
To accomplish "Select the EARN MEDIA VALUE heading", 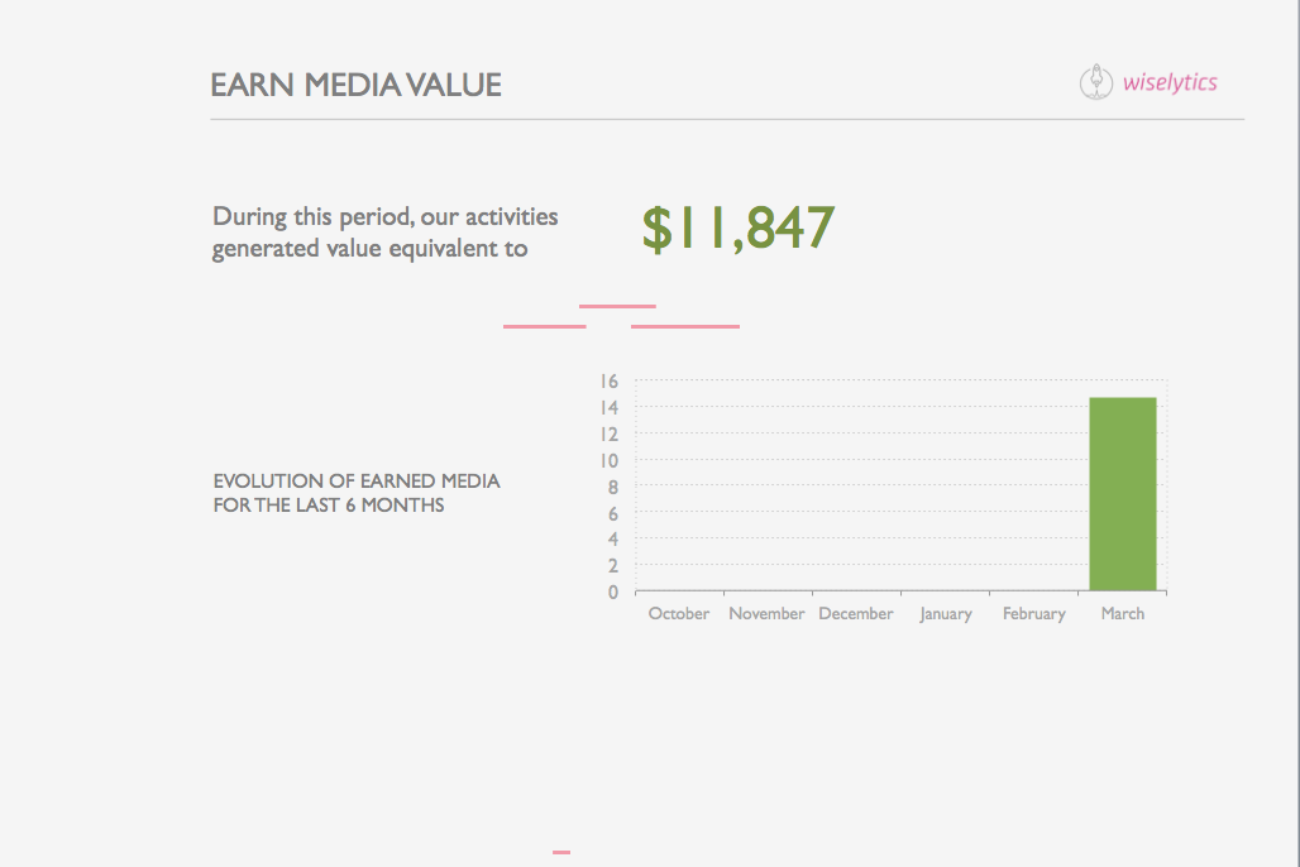I will pos(355,86).
